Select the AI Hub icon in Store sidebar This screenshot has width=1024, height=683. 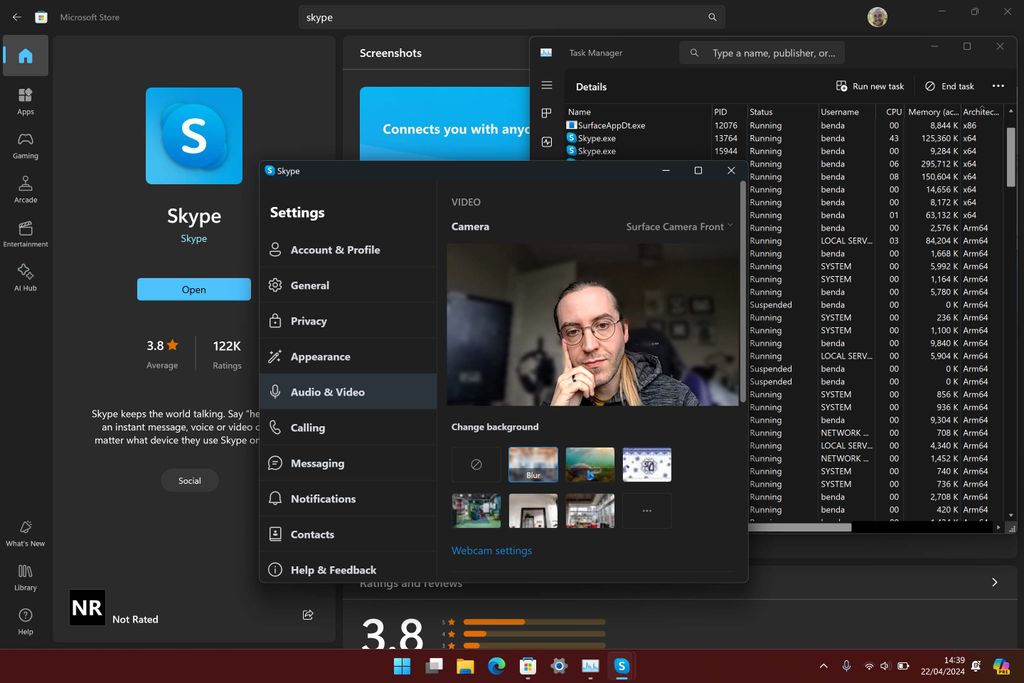tap(24, 275)
